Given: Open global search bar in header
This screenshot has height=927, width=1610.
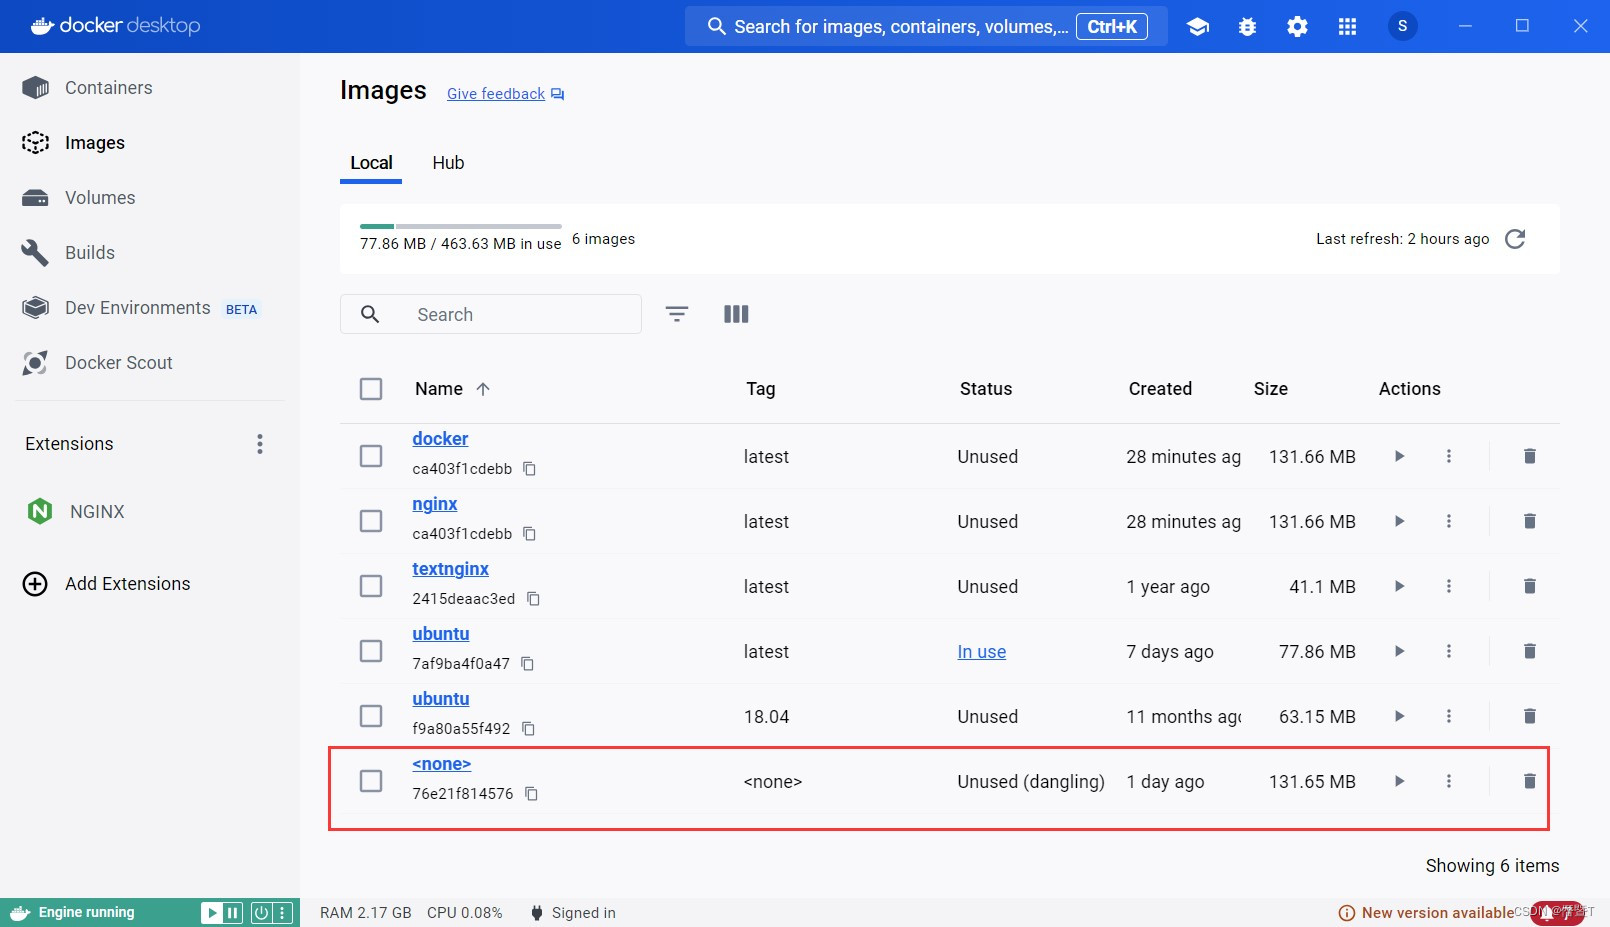Looking at the screenshot, I should (926, 26).
